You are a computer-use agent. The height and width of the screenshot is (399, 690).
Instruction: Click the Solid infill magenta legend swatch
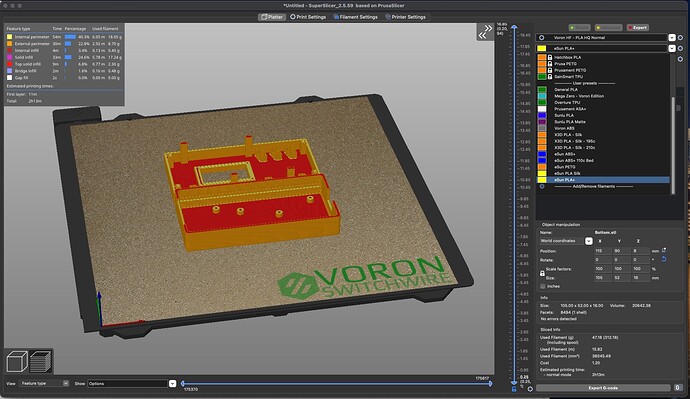tap(9, 57)
